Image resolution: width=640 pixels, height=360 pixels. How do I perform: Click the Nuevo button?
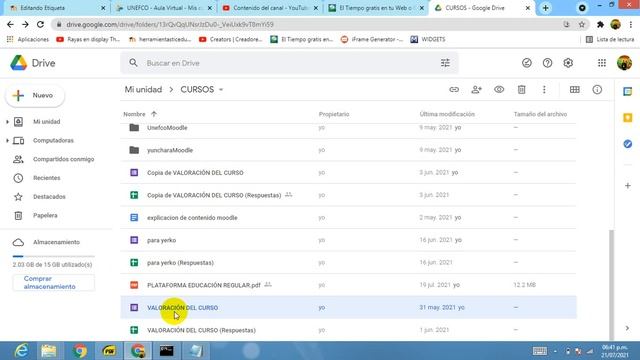[35, 96]
